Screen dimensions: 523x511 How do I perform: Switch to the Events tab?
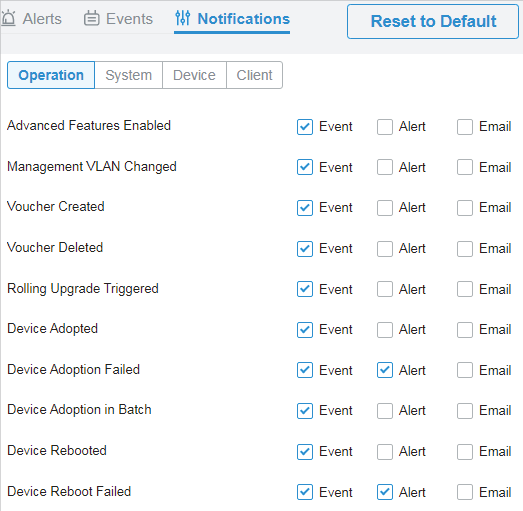pos(118,19)
